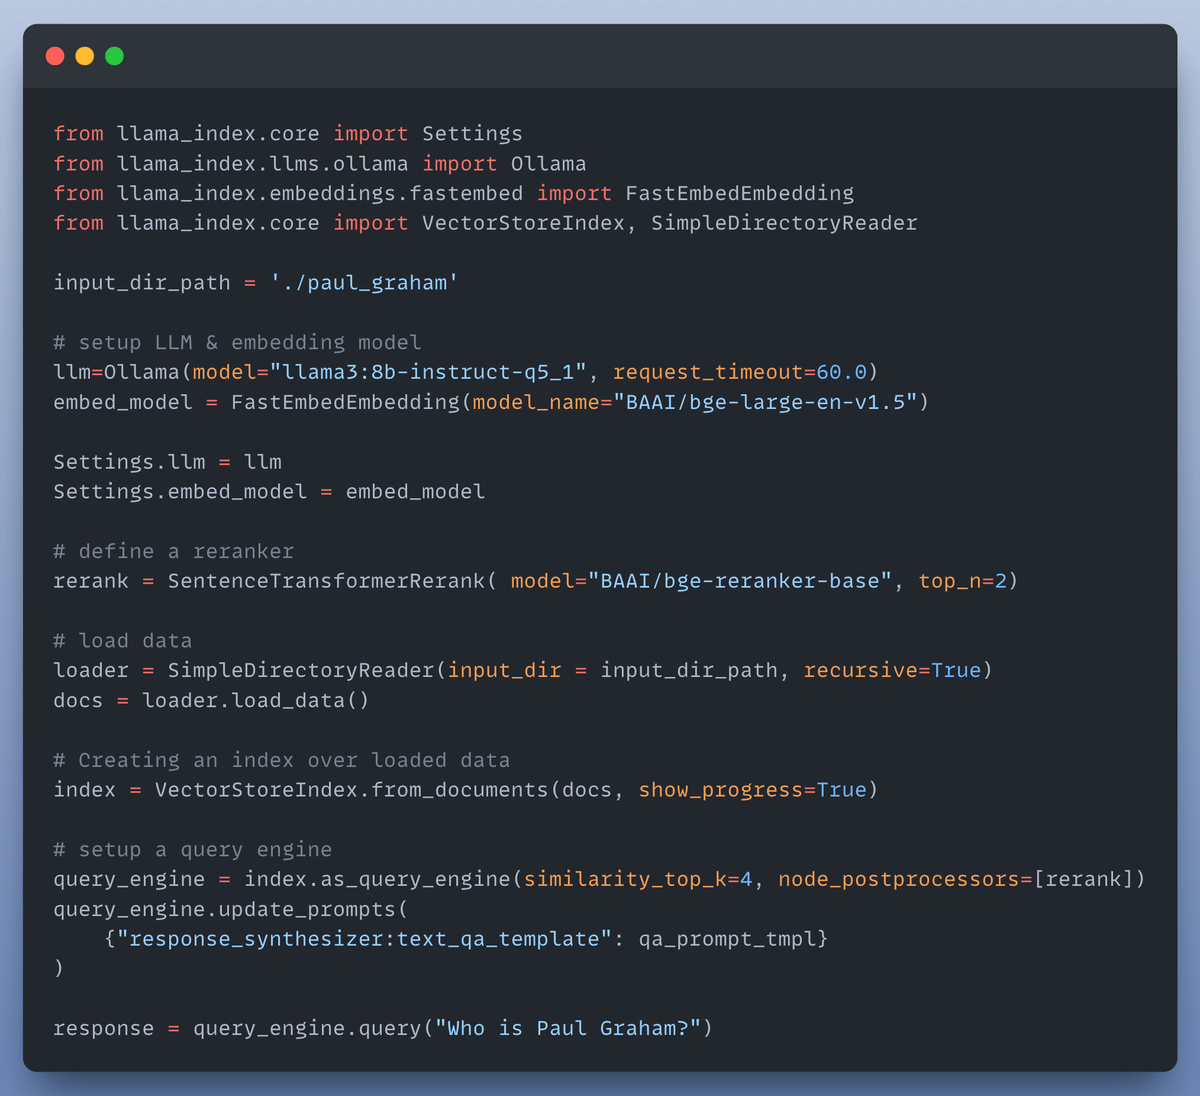Click 'SimpleDirectoryReader' in the fourth import line

coord(784,223)
